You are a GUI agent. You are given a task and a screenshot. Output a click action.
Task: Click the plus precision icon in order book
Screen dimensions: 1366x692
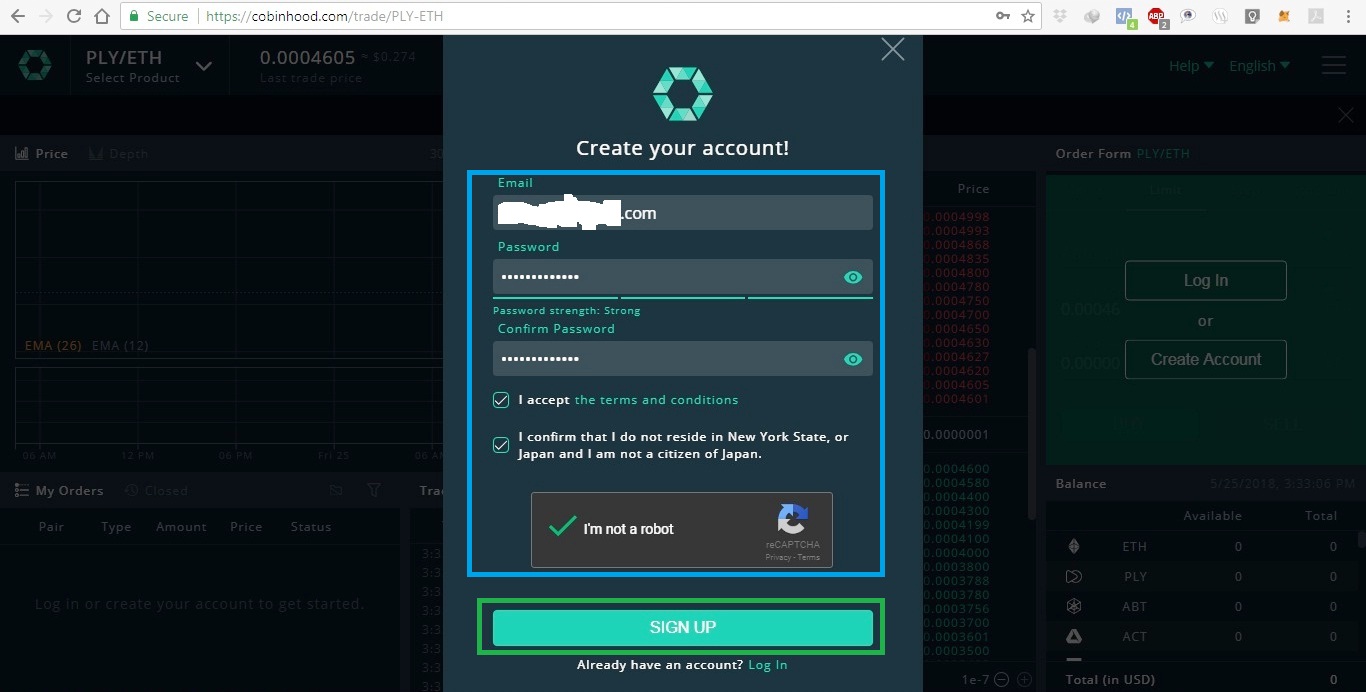pyautogui.click(x=1024, y=680)
